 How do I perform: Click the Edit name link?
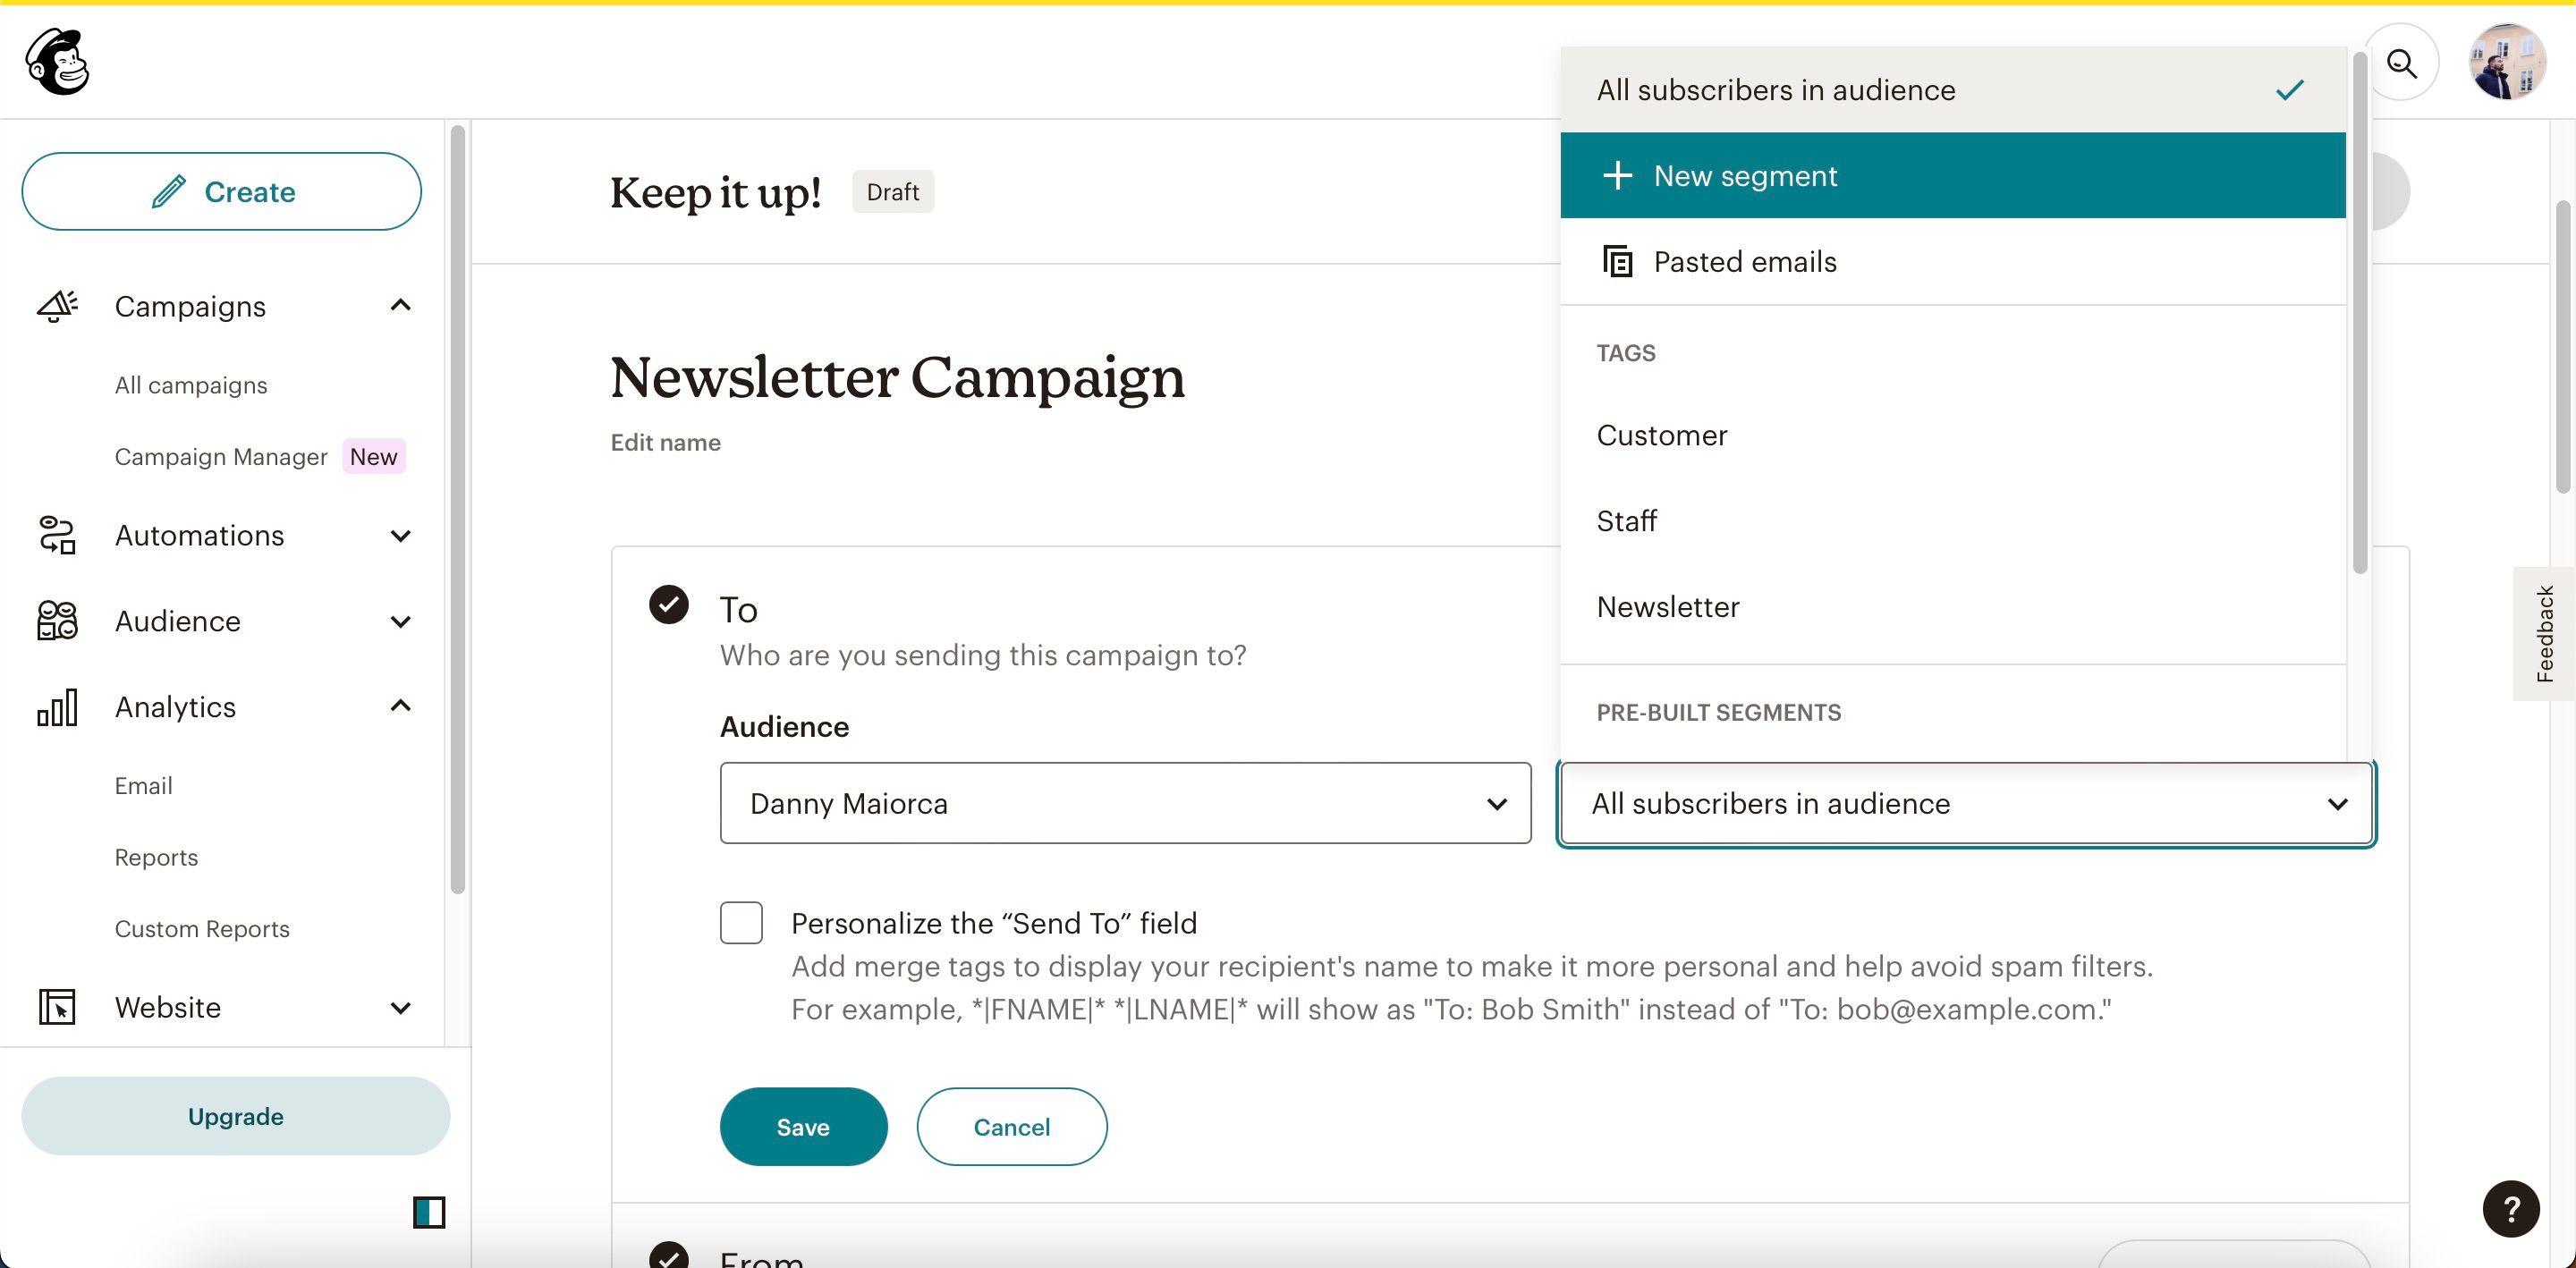(665, 440)
